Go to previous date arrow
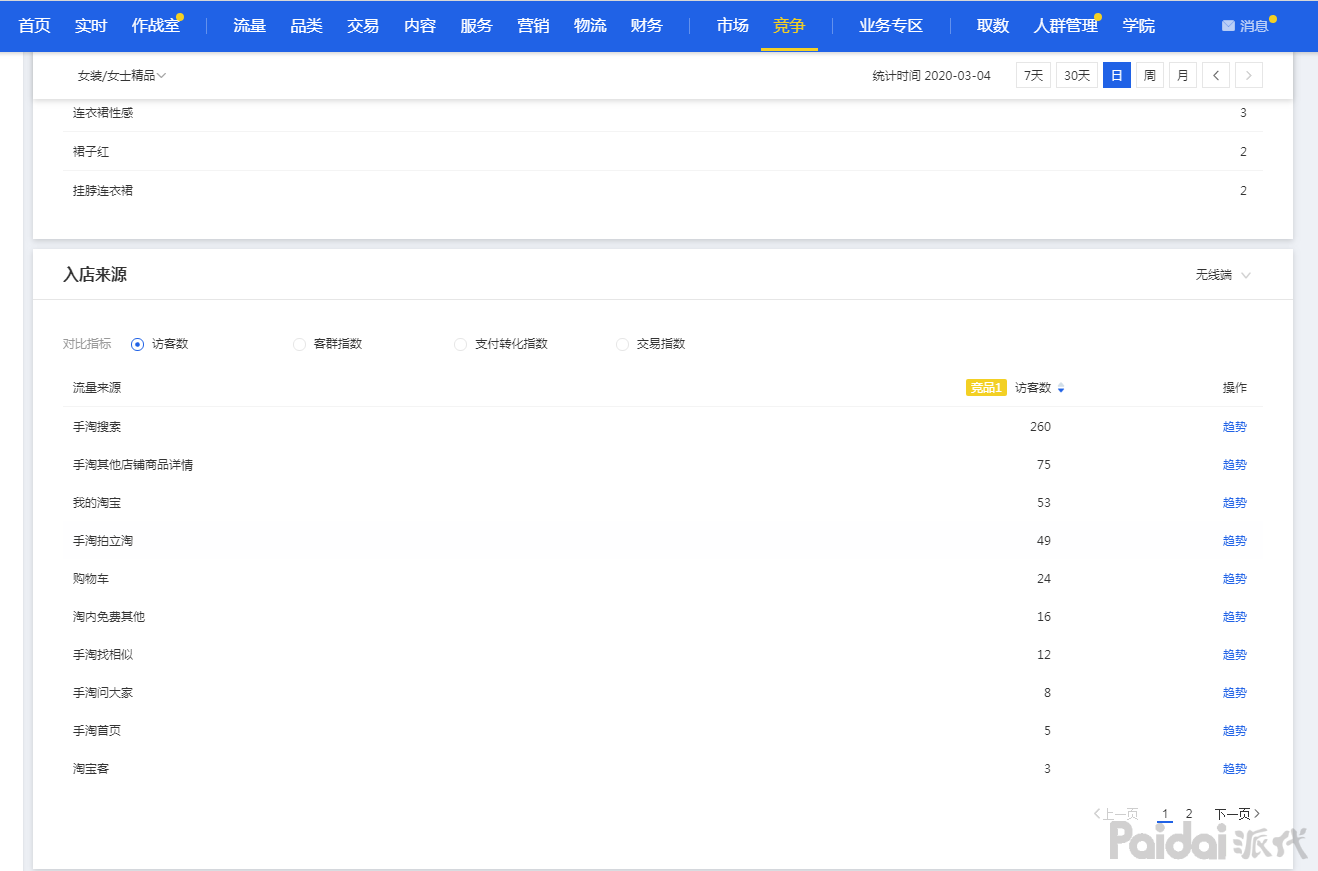 [1216, 75]
